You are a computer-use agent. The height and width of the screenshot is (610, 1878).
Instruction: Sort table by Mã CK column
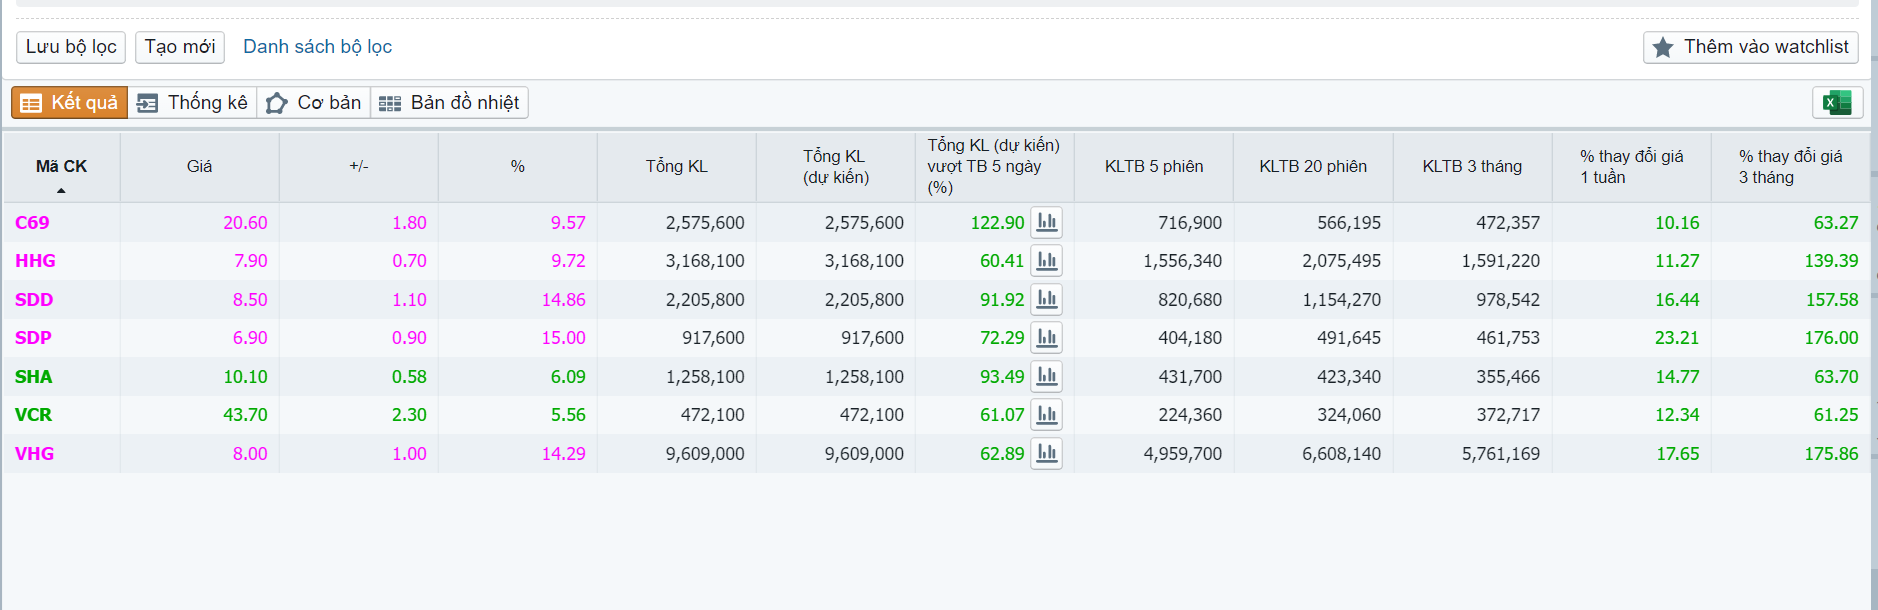pos(61,167)
